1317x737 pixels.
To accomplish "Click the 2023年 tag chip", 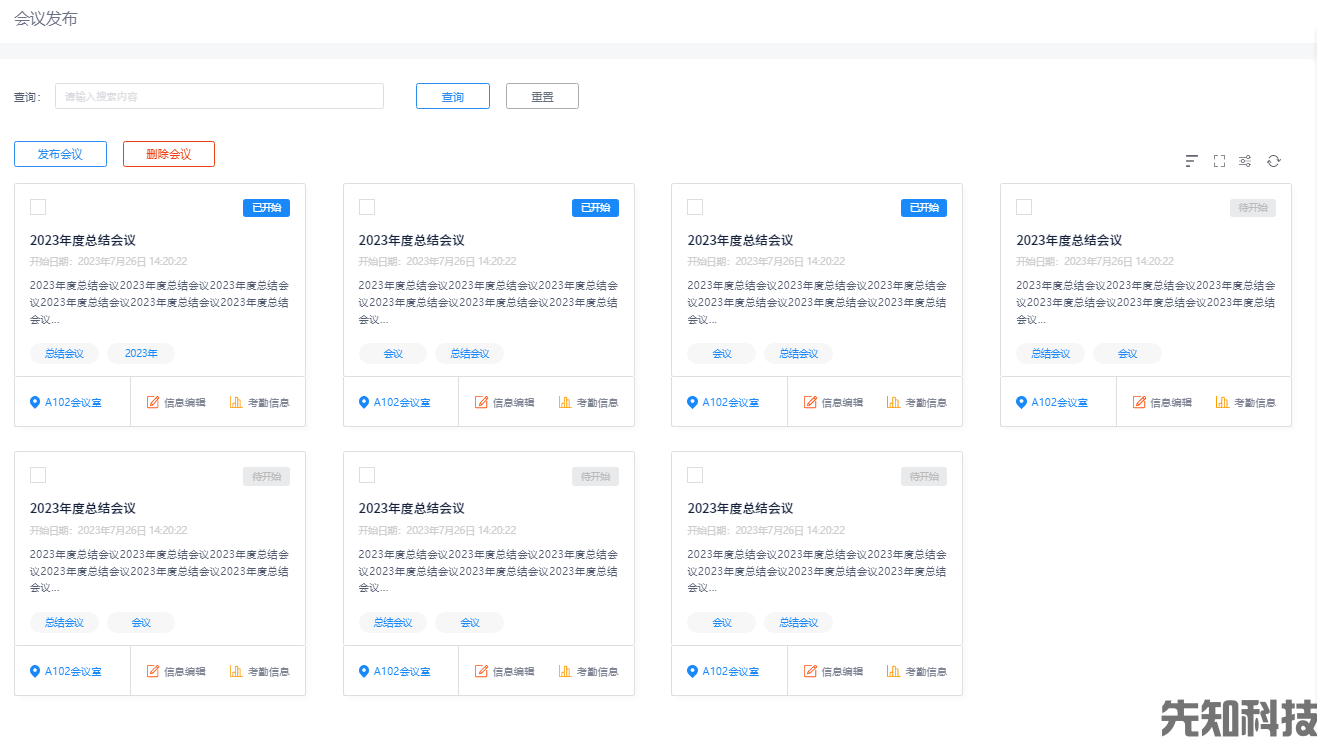I will [x=141, y=353].
